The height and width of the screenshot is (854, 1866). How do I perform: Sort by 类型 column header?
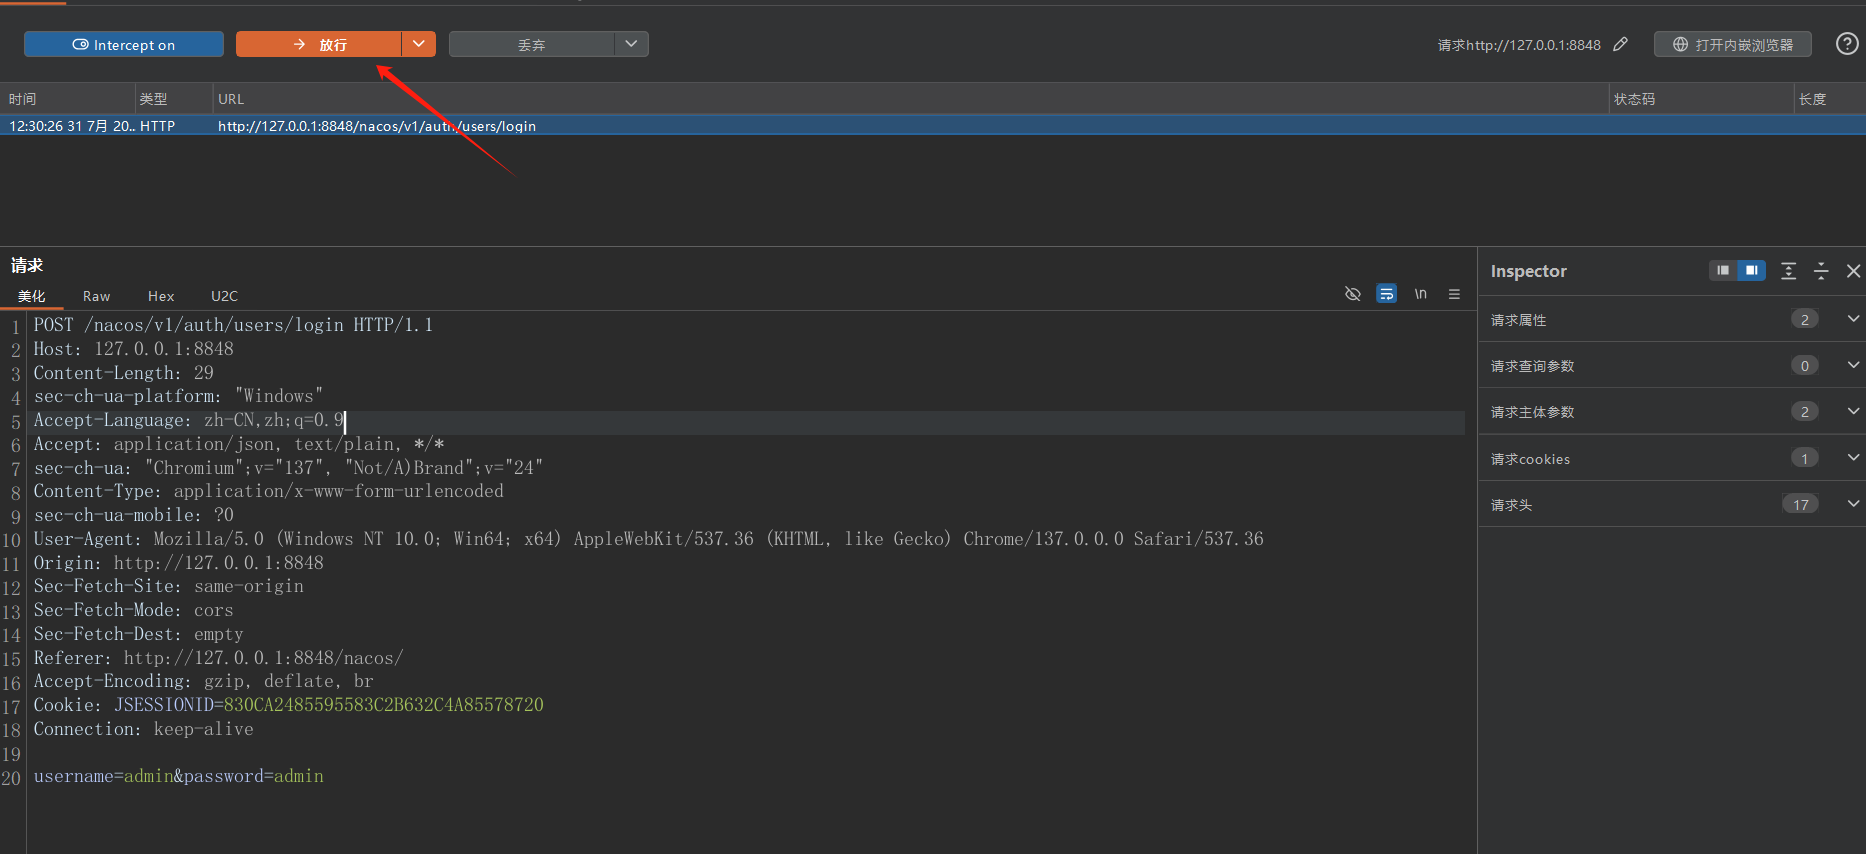[174, 99]
